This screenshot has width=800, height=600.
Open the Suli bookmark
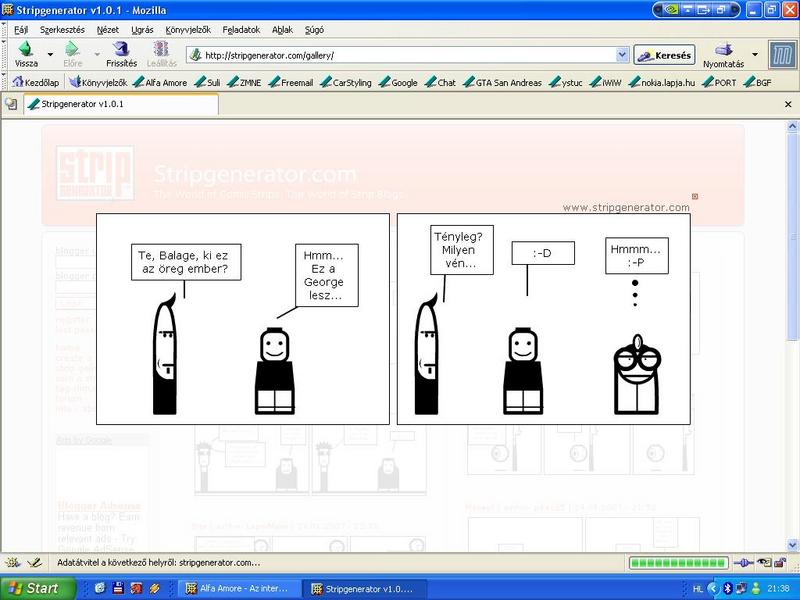point(208,82)
